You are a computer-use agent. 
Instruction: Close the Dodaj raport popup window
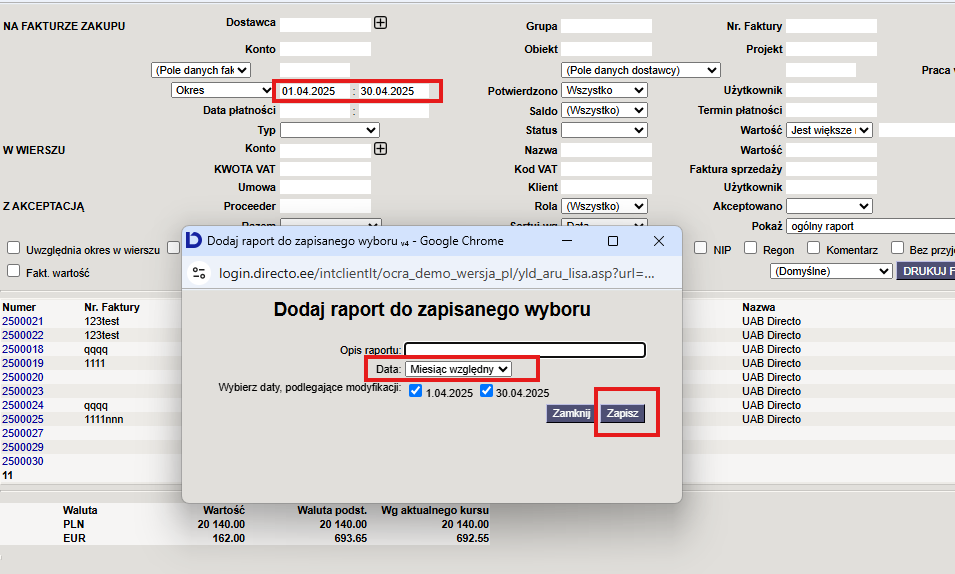(659, 241)
